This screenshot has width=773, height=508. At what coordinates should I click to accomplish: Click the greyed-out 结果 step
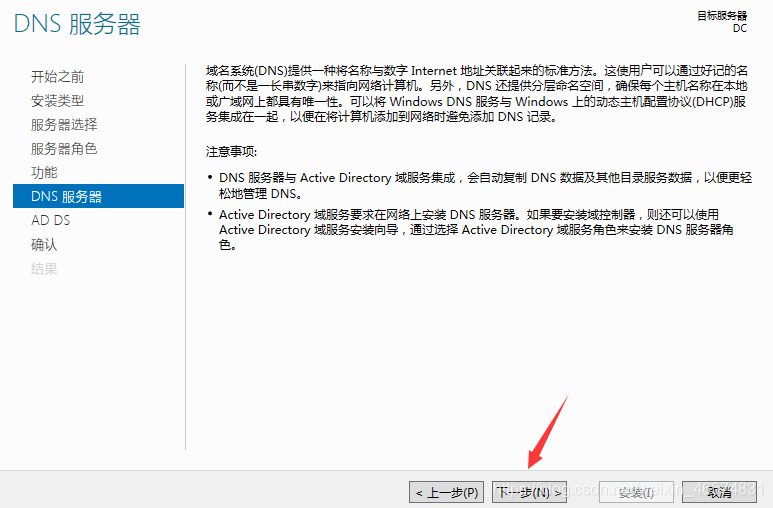point(44,268)
